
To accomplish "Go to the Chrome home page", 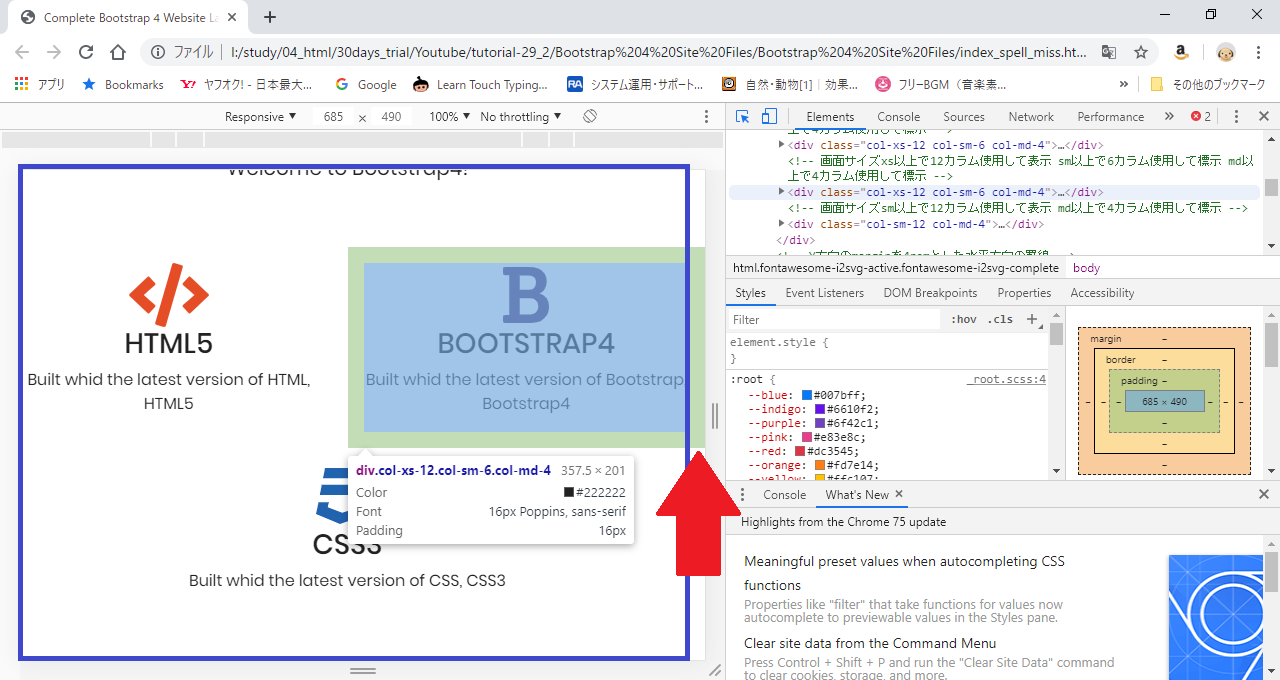I will tap(118, 52).
